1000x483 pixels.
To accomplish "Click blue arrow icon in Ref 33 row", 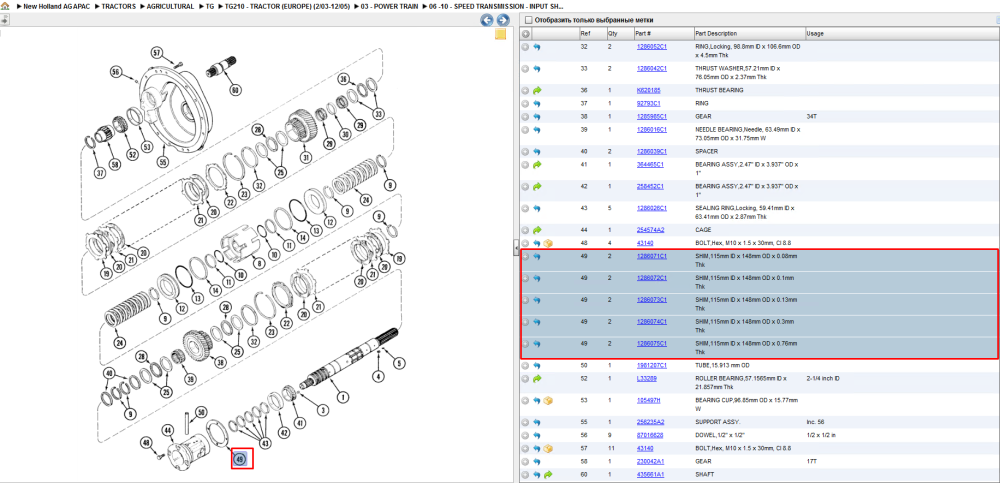I will (537, 69).
